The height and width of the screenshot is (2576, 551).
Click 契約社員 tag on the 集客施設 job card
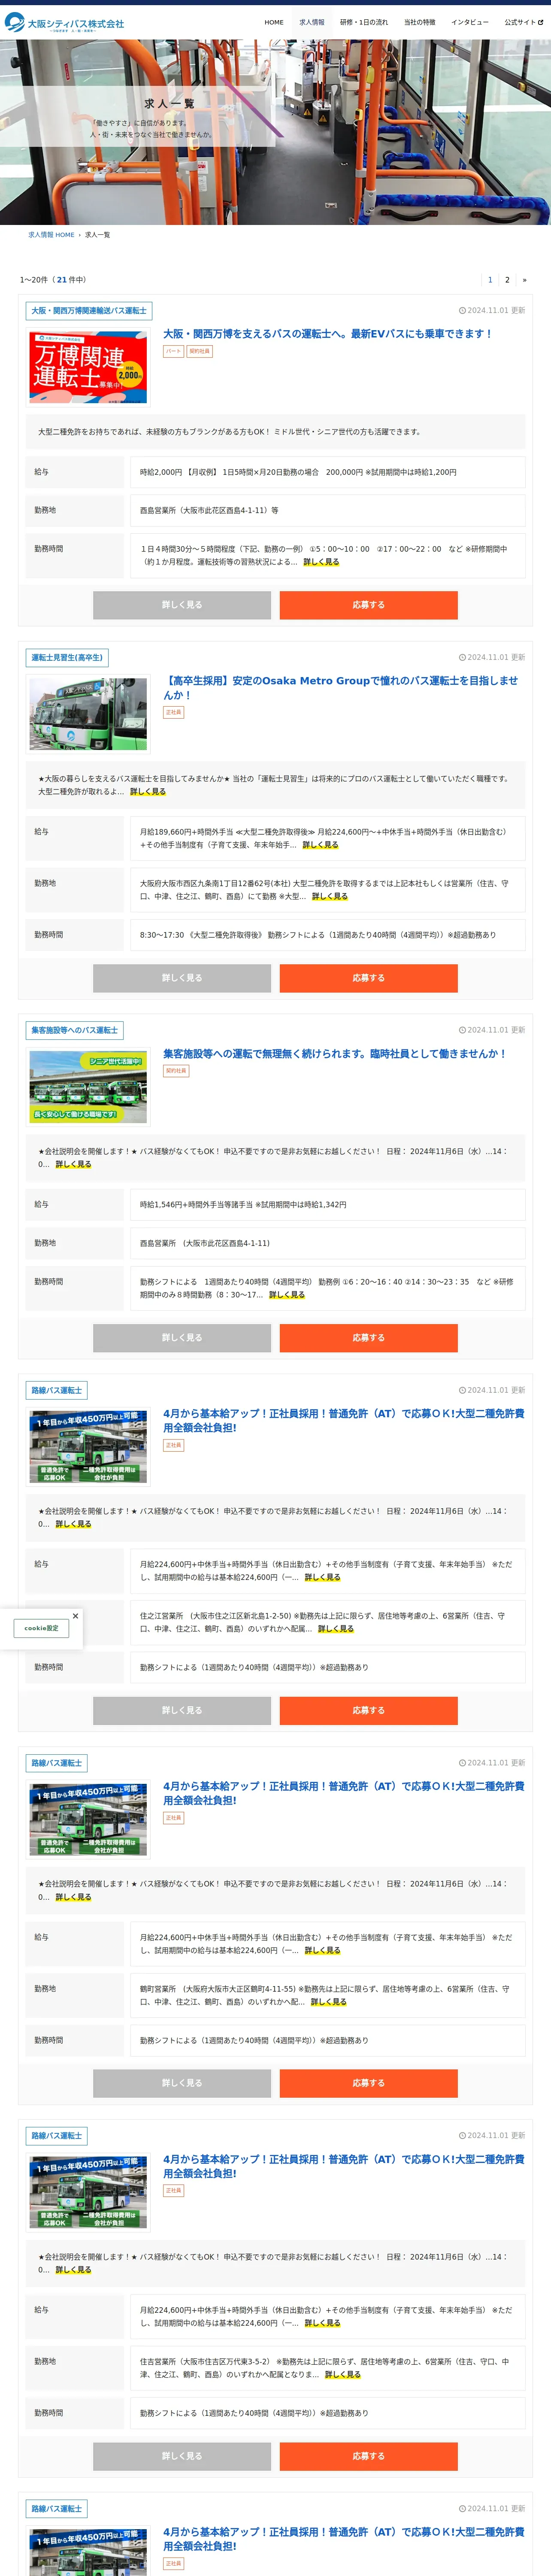(176, 1071)
